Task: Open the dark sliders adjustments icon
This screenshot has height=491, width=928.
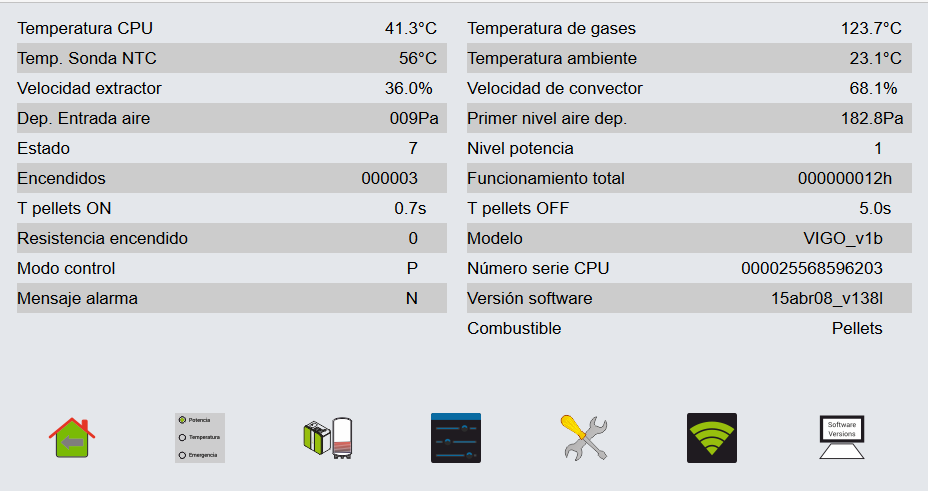Action: tap(456, 438)
